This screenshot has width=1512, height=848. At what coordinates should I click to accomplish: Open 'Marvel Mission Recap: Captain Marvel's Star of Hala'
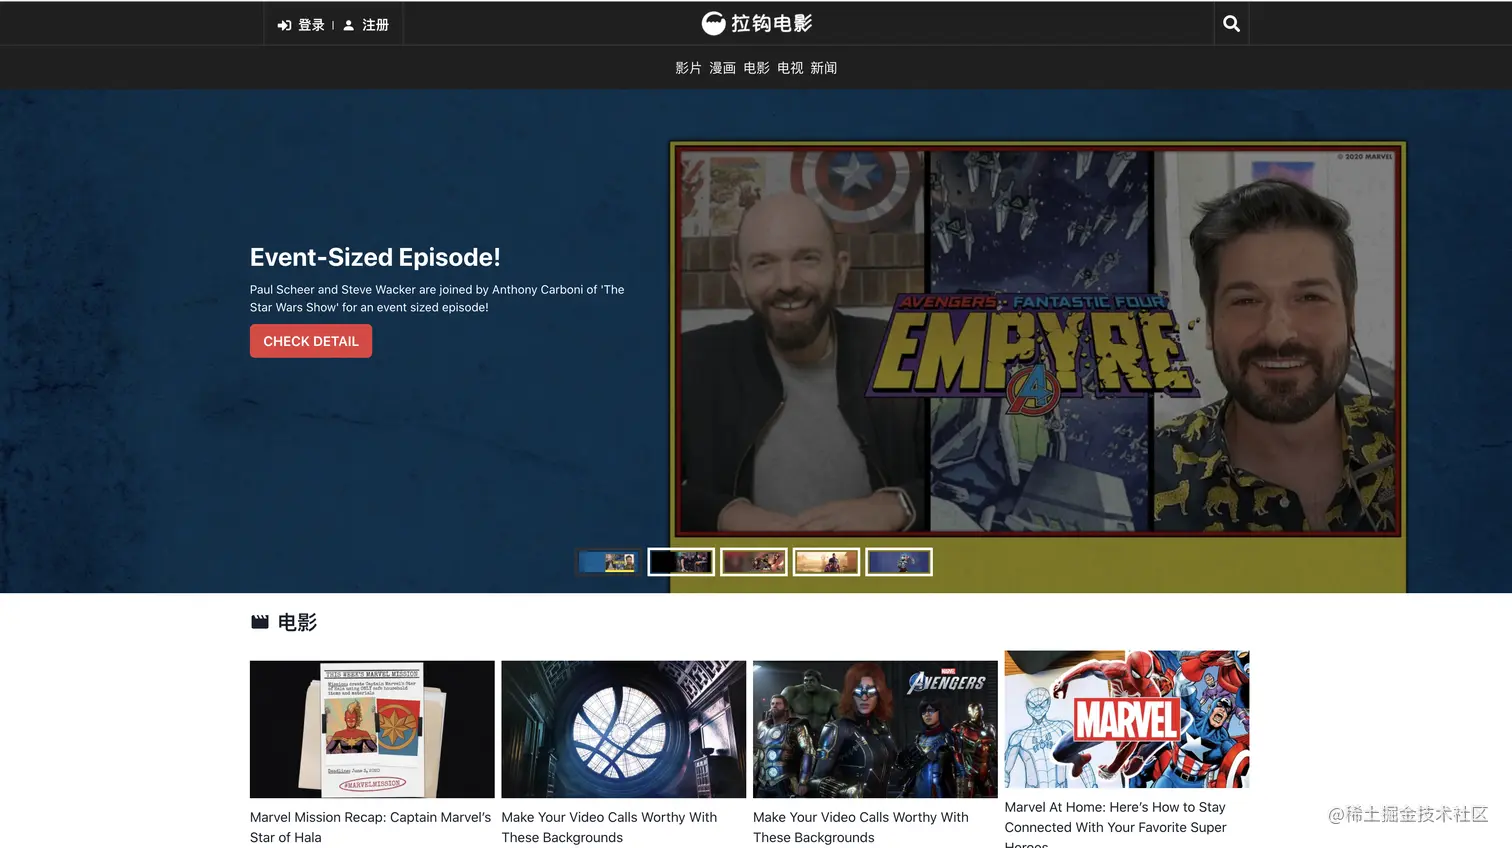click(x=370, y=827)
